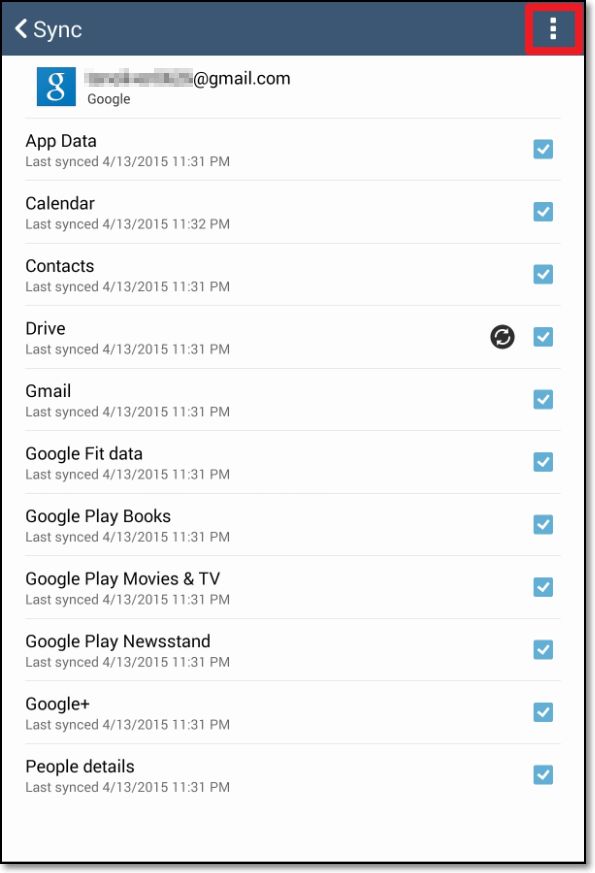The width and height of the screenshot is (595, 873).
Task: Tap the Google Play Newsstand row label
Action: (x=118, y=641)
